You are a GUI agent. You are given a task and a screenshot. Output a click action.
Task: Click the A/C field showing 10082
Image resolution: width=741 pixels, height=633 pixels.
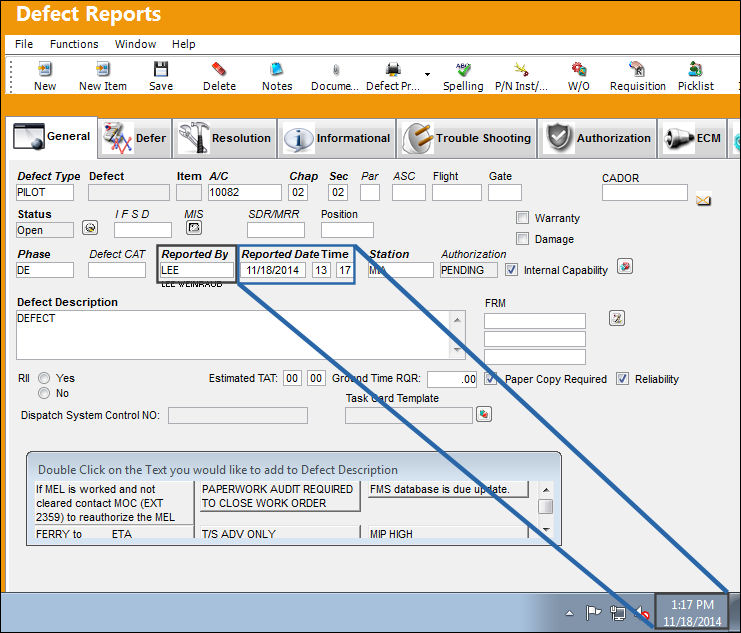coord(245,192)
